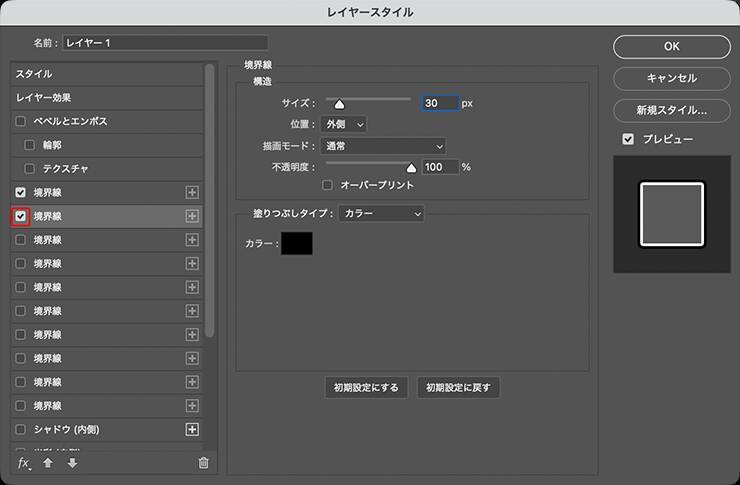Click the 初期設定にする button
Screen dimensions: 740x485
(366, 388)
